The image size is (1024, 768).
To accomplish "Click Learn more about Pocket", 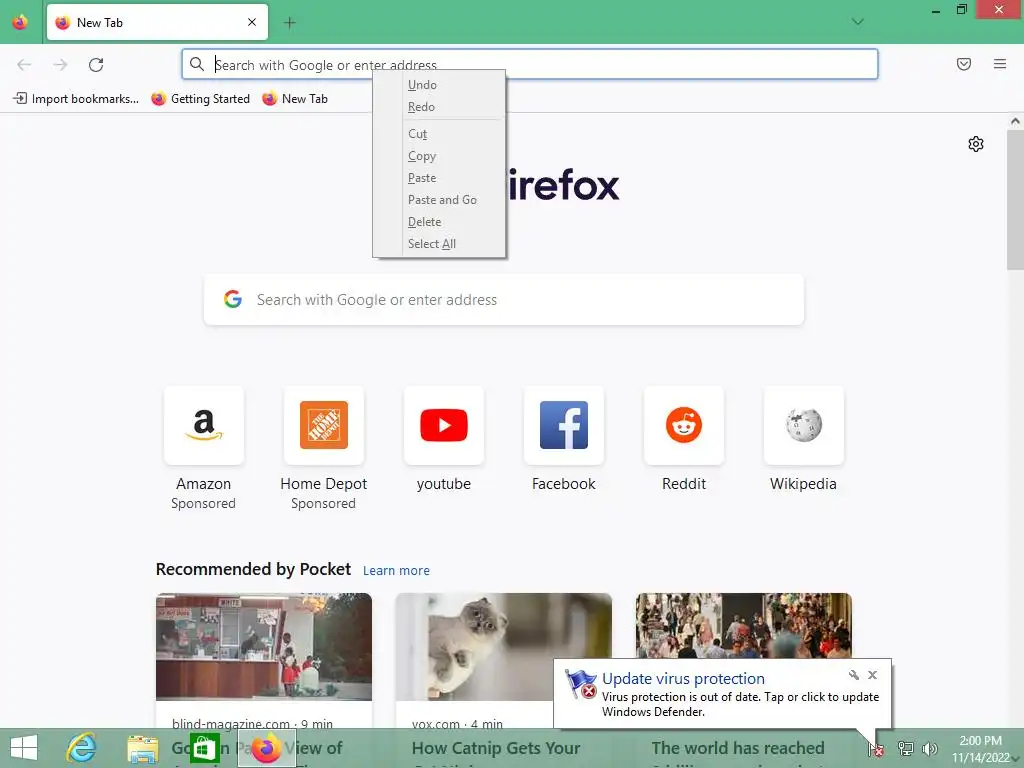I will click(396, 571).
